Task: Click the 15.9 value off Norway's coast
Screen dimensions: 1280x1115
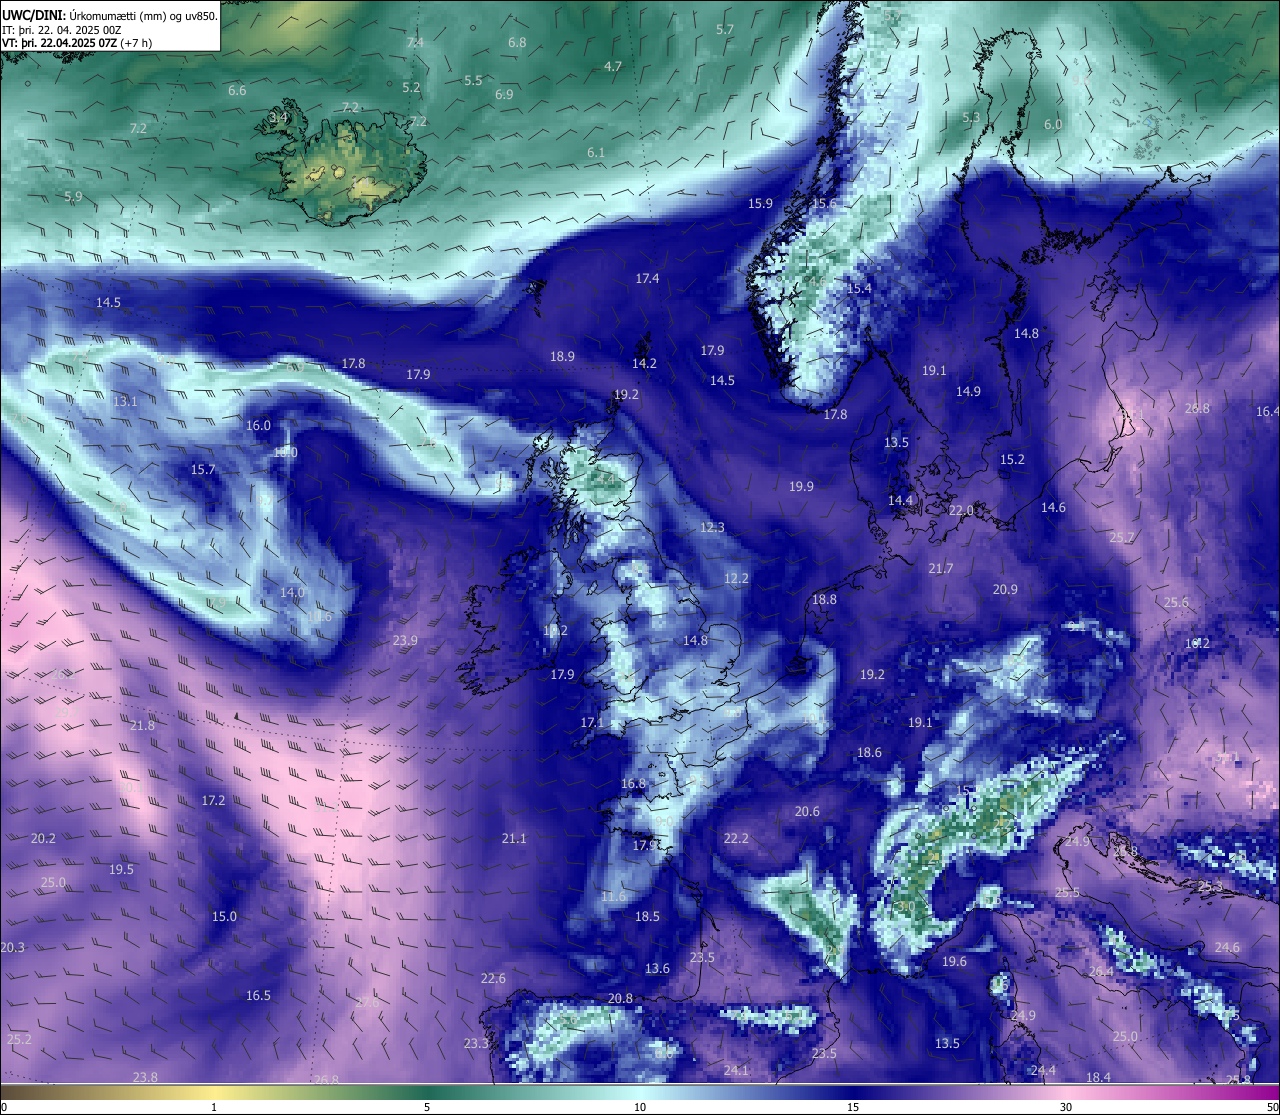Action: tap(760, 204)
